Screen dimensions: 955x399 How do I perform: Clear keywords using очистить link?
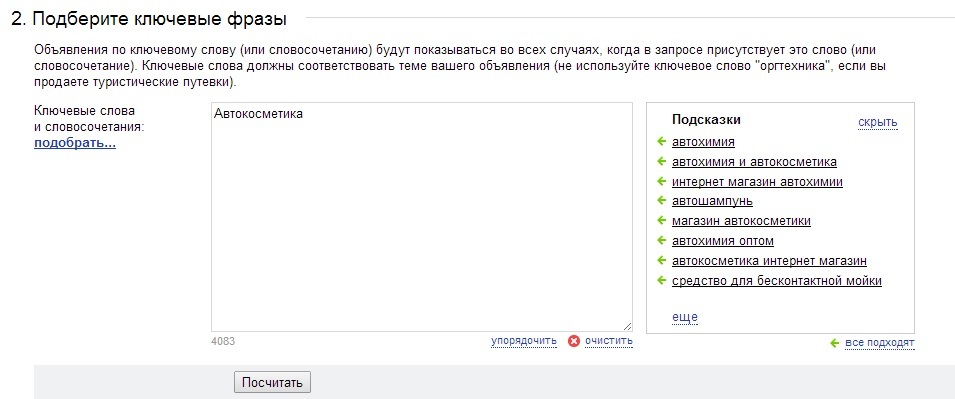(x=608, y=341)
